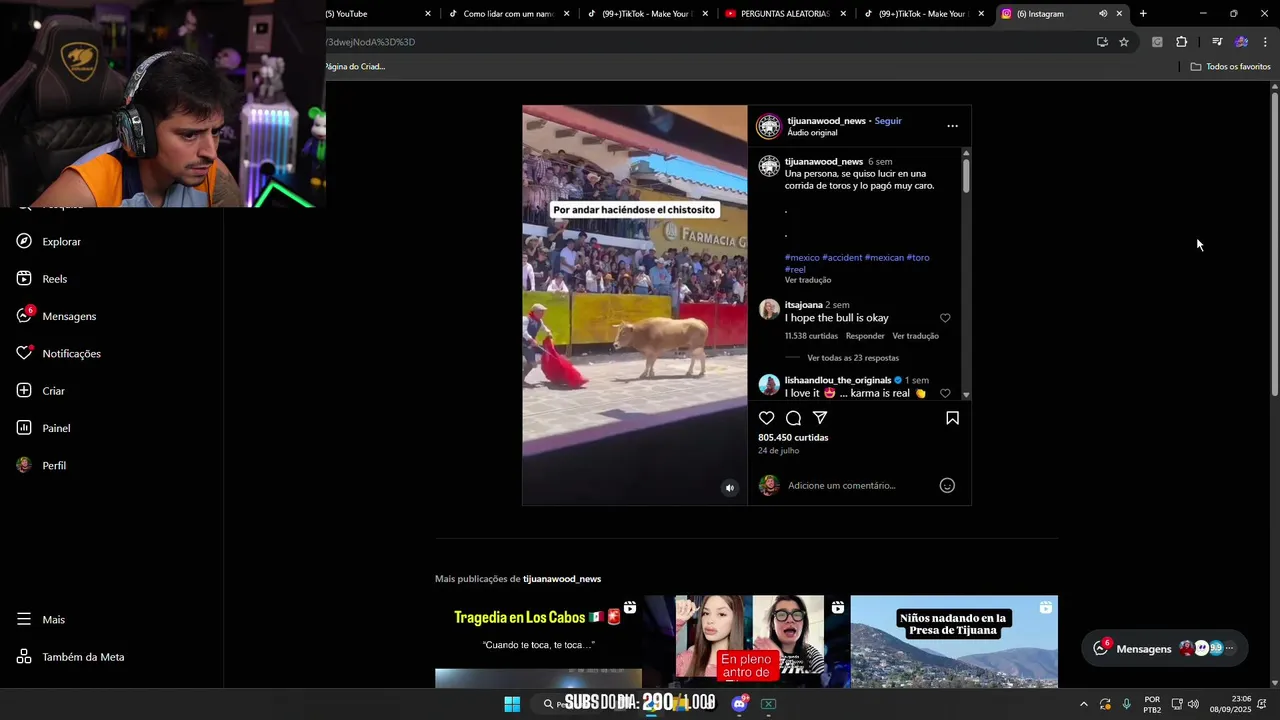Open Reels from the sidebar
This screenshot has height=720, width=1280.
pos(41,279)
